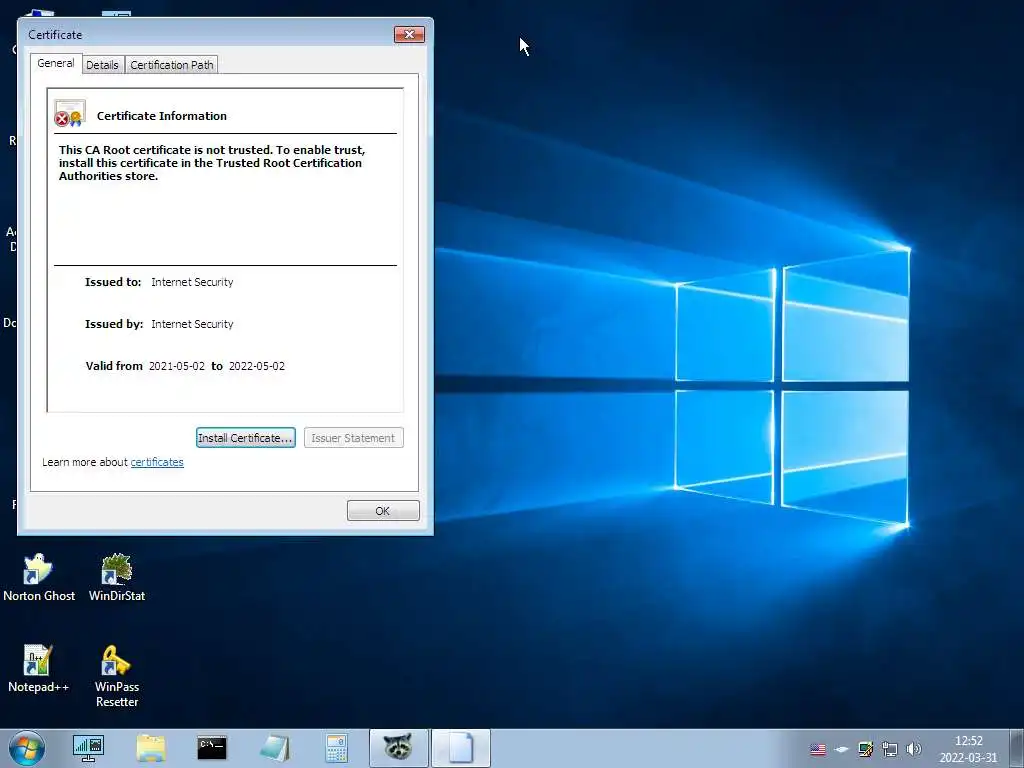This screenshot has width=1024, height=768.
Task: Click the volume speaker tray icon
Action: click(x=914, y=749)
